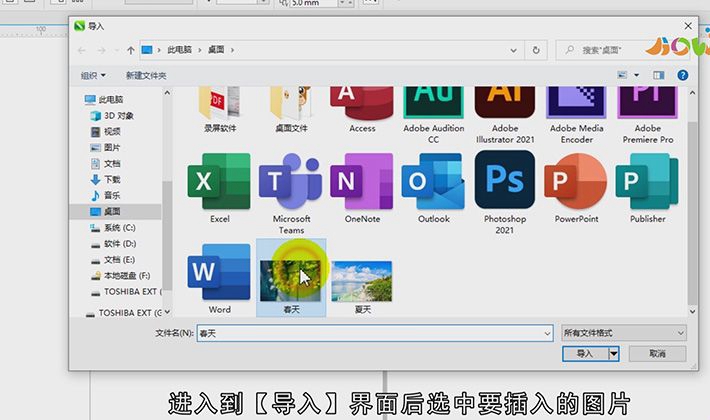
Task: Open 3D 对象 in the sidebar
Action: click(119, 116)
